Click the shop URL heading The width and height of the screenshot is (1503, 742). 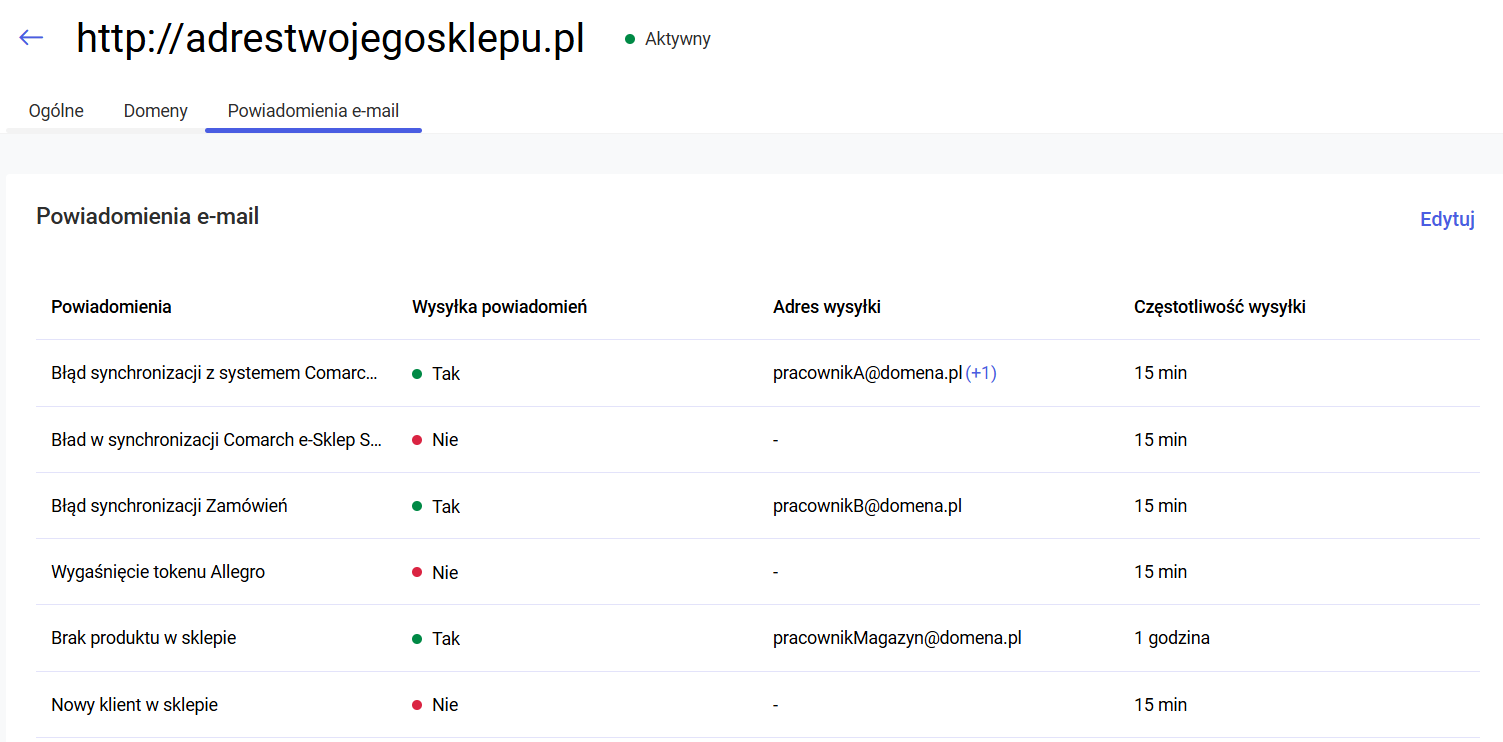(330, 39)
